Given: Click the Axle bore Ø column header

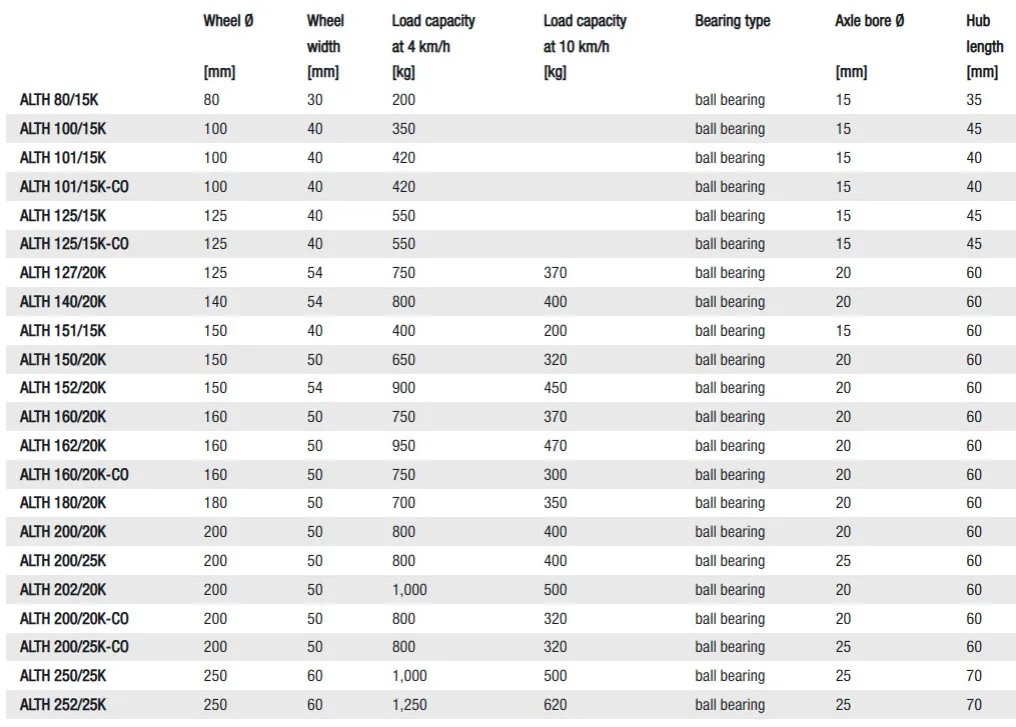Looking at the screenshot, I should (x=870, y=21).
